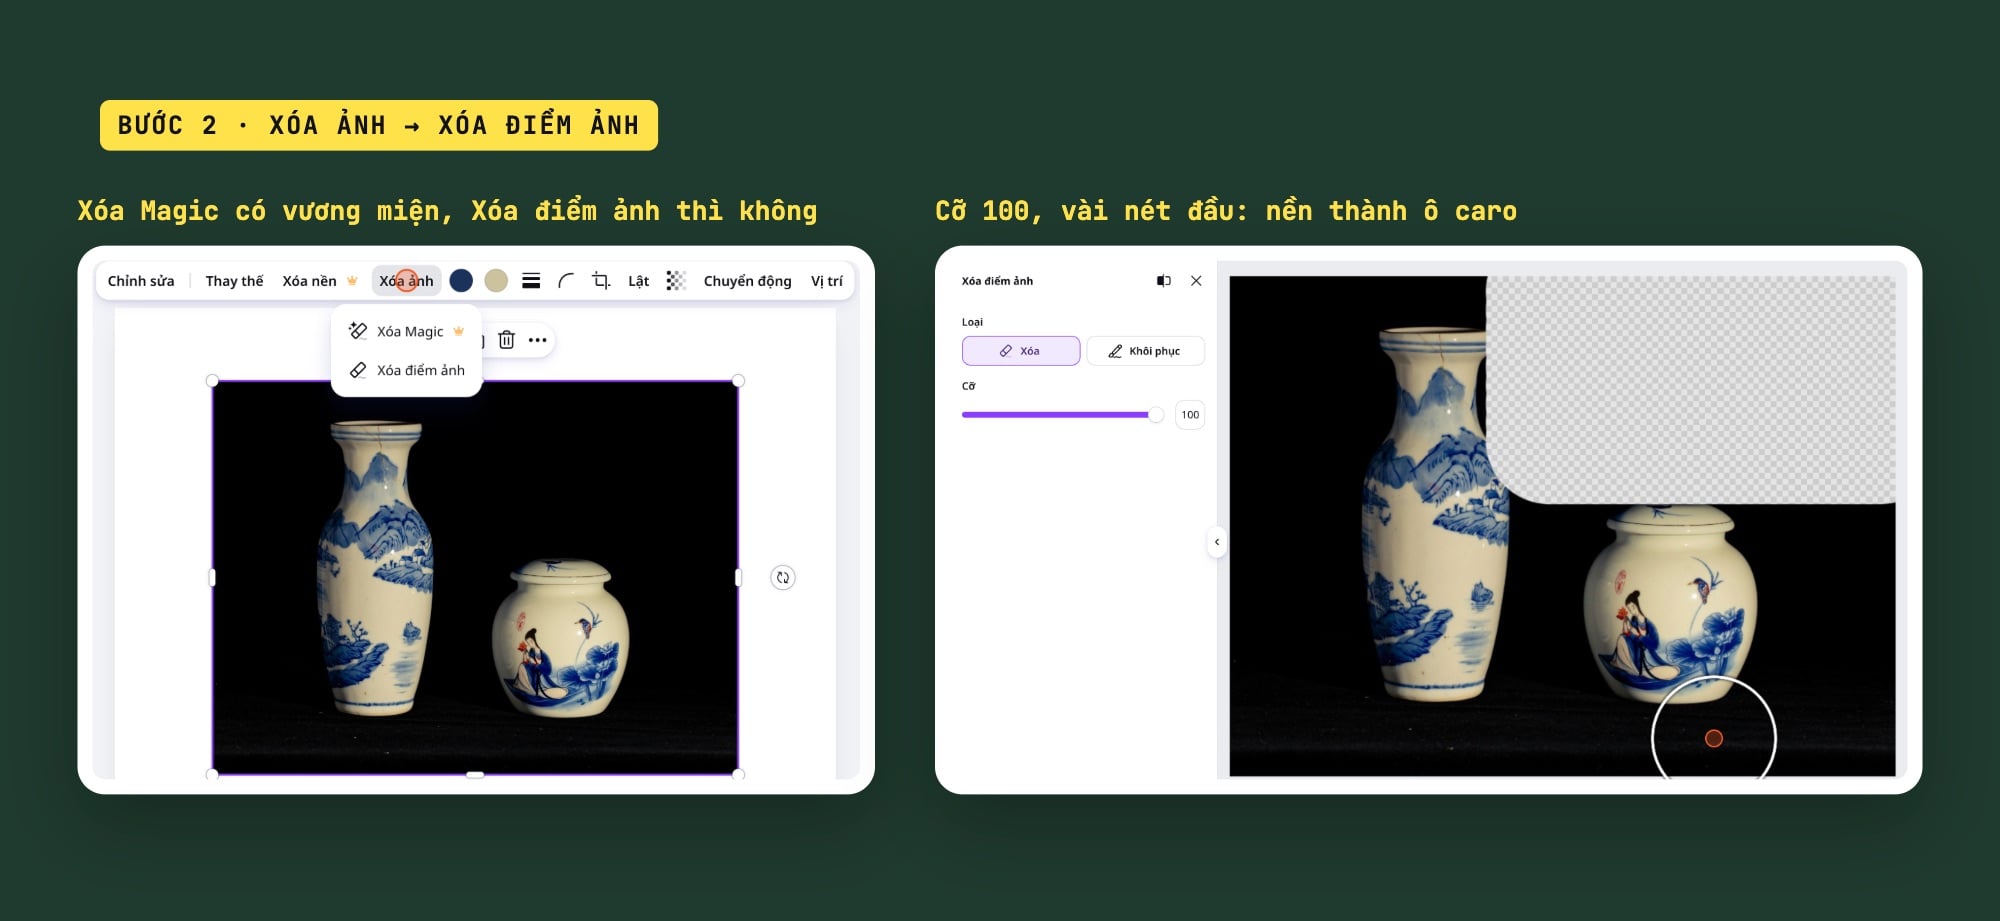Select the Xóa eraser mode
Image resolution: width=2000 pixels, height=921 pixels.
[x=1021, y=351]
